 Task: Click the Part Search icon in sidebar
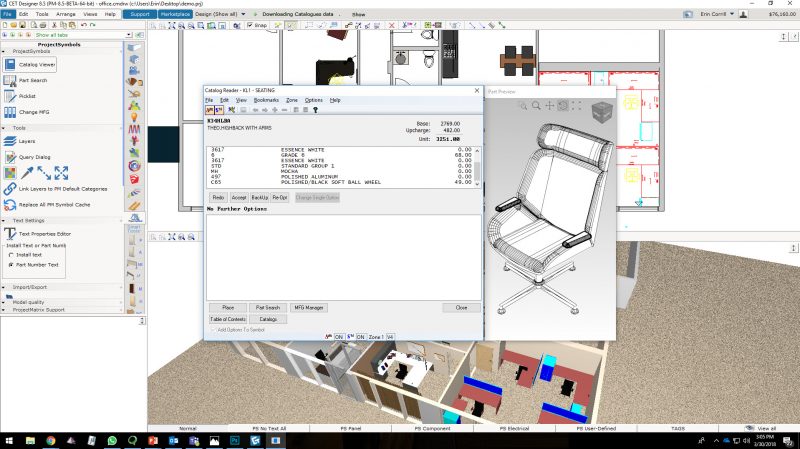click(x=11, y=80)
